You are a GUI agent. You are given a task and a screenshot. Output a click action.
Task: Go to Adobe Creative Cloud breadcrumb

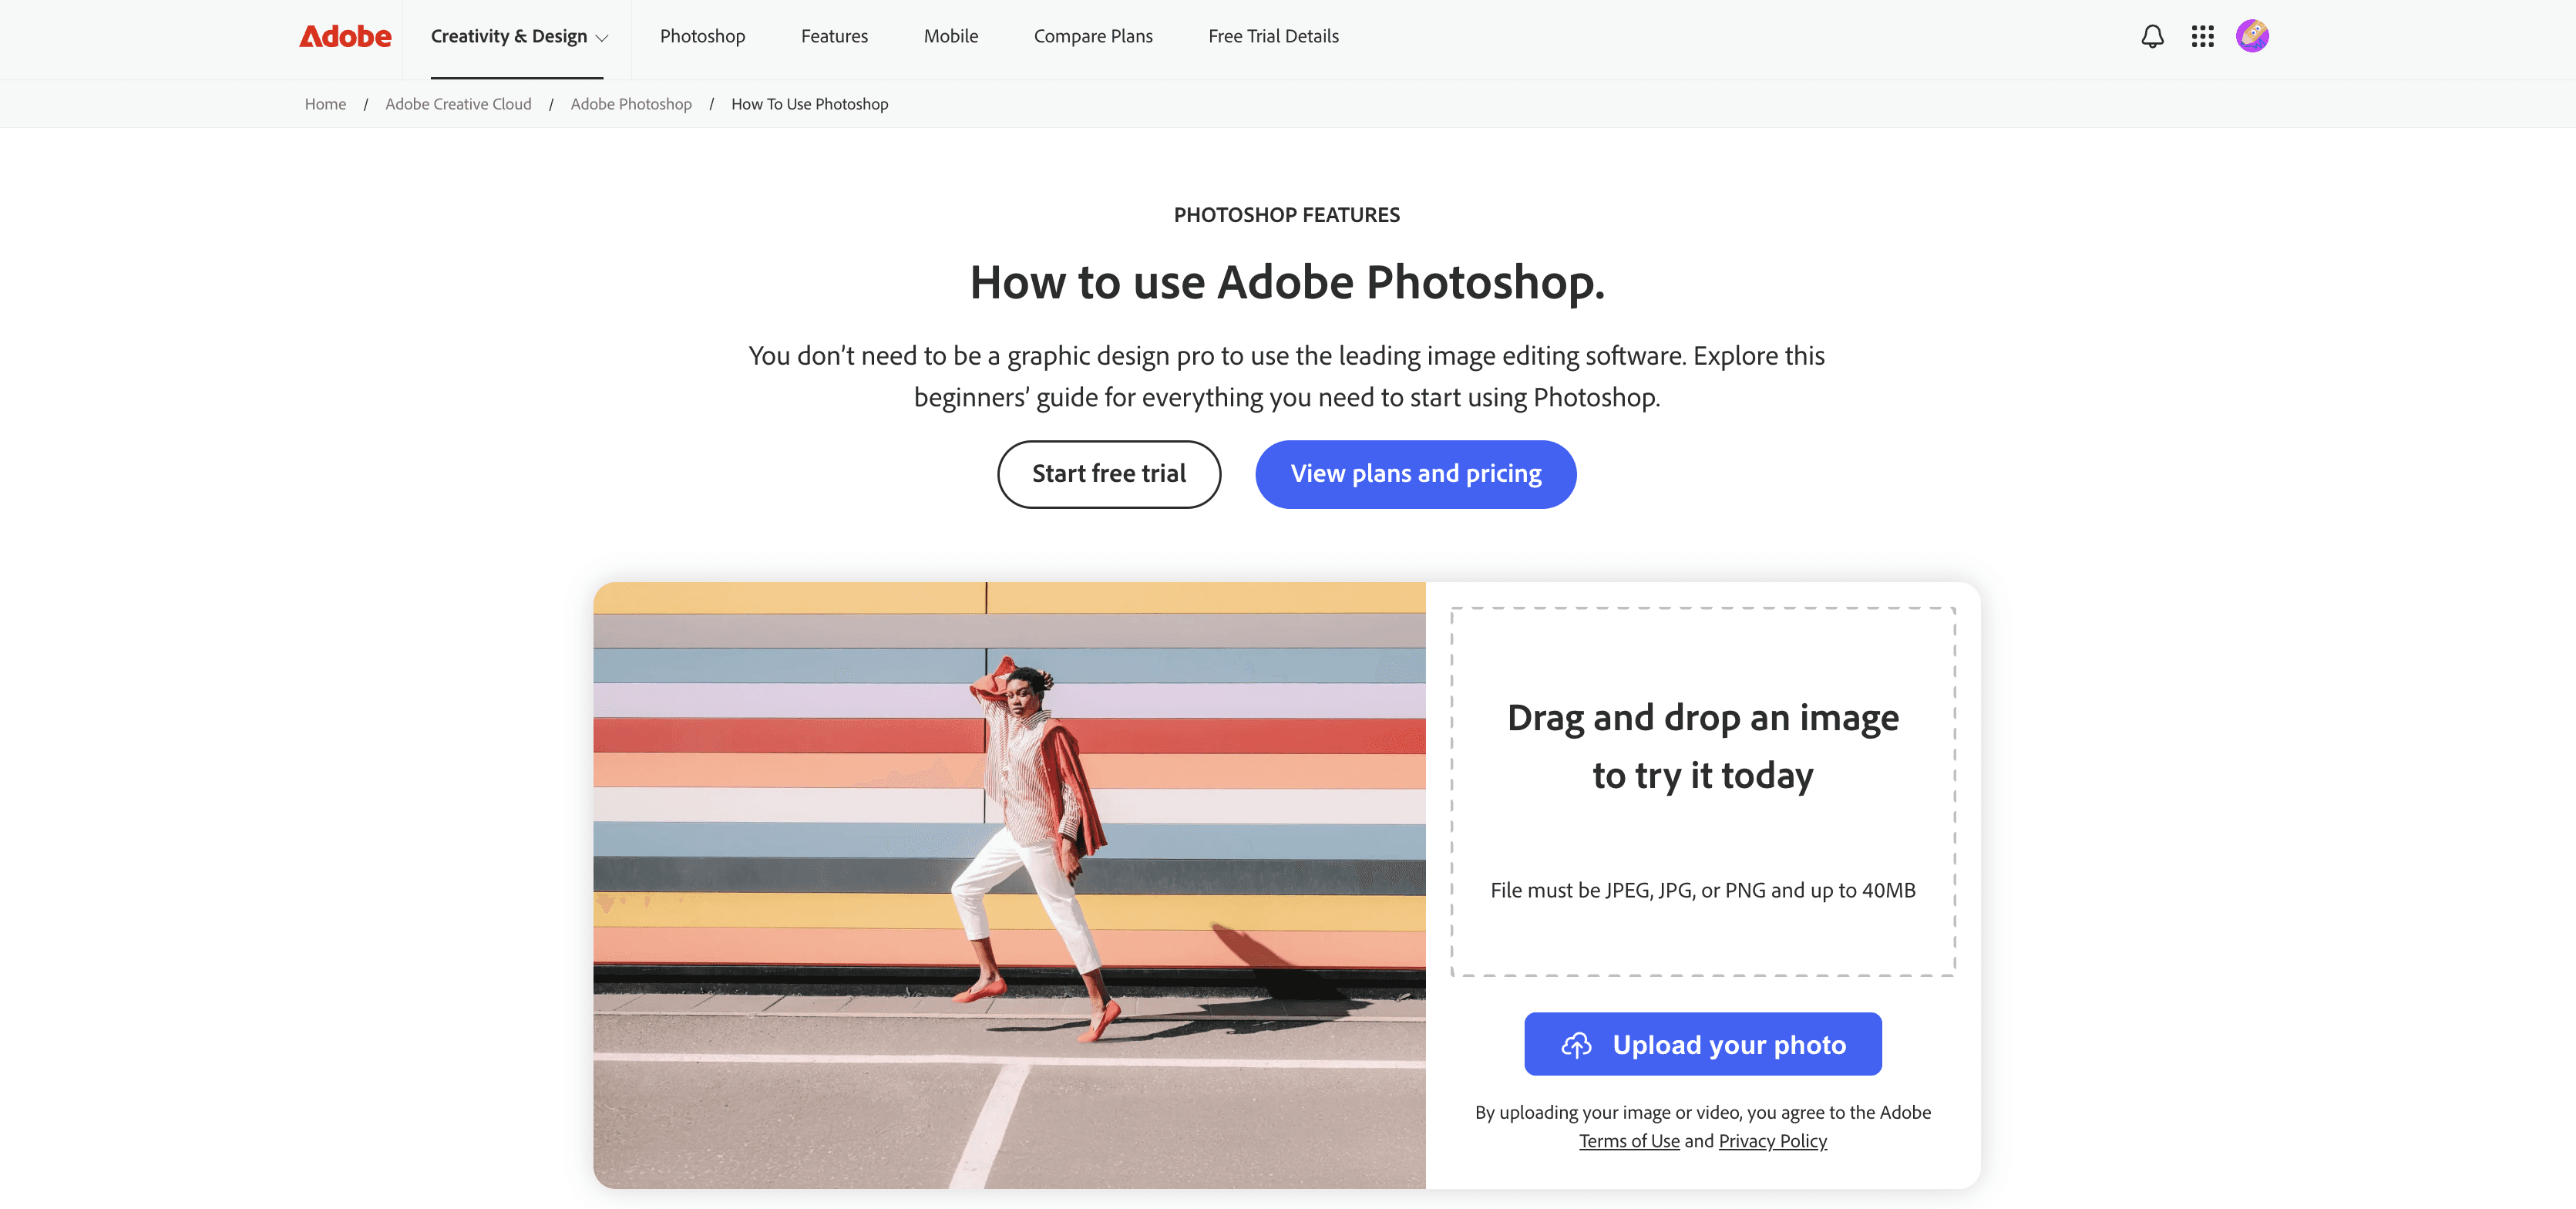coord(458,104)
